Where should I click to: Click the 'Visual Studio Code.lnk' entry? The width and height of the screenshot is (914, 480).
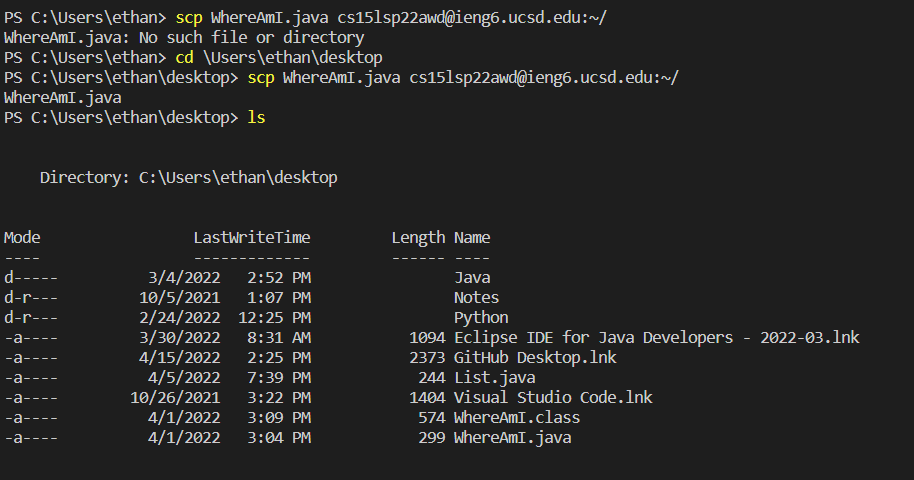(x=553, y=398)
